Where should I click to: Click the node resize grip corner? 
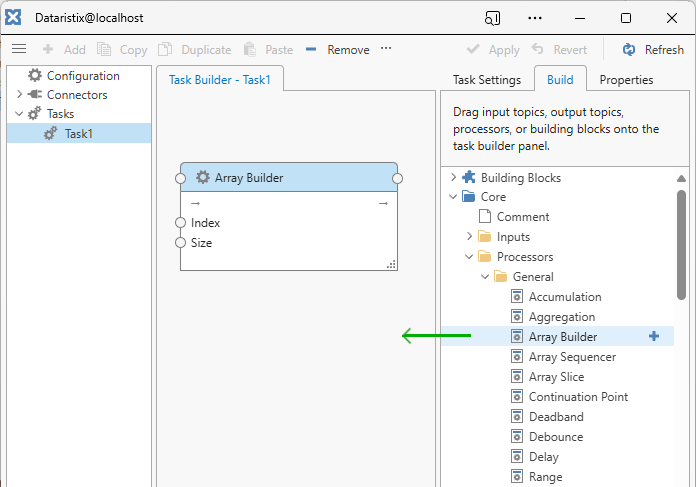391,264
